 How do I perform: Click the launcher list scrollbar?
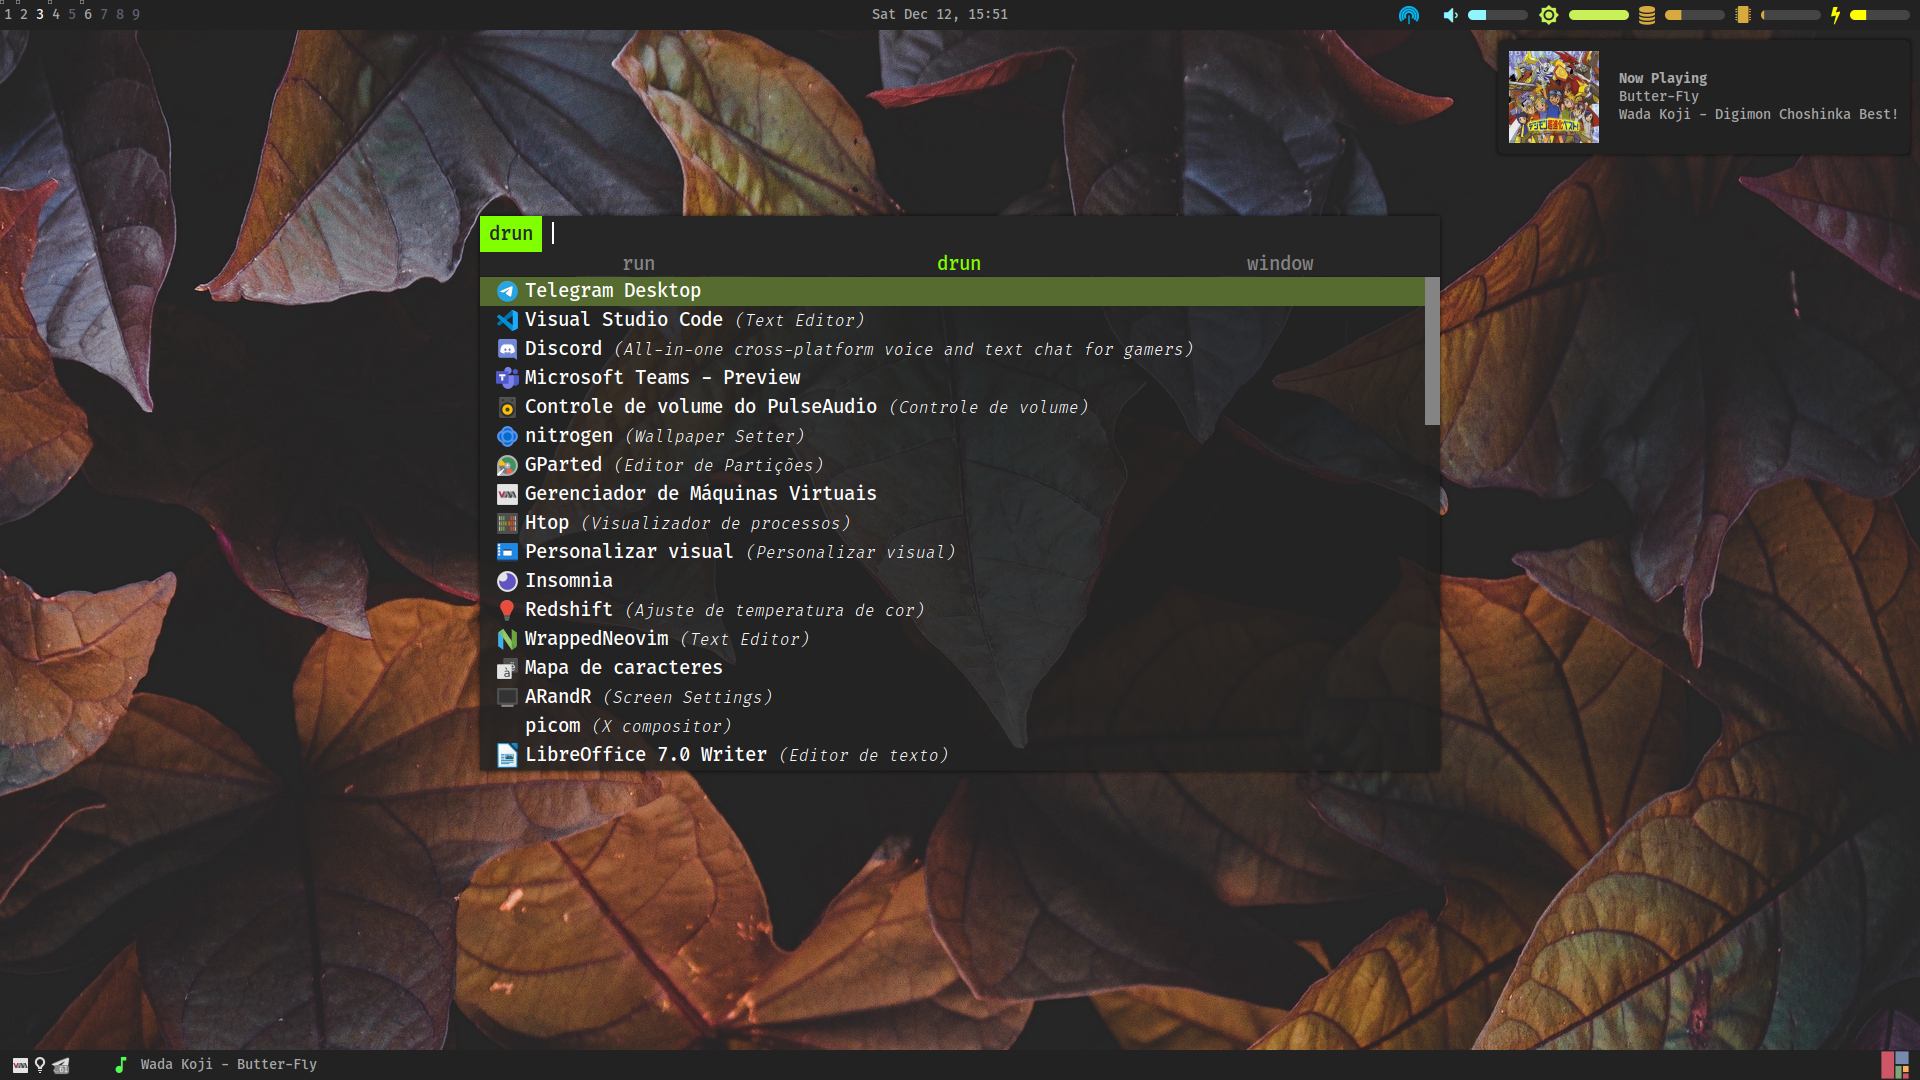(x=1432, y=351)
